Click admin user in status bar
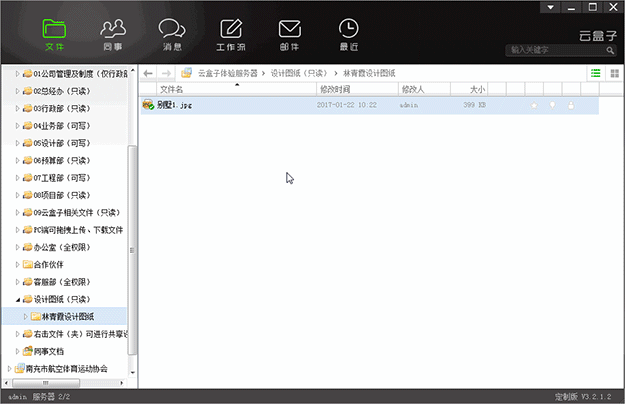The image size is (625, 404). (18, 397)
